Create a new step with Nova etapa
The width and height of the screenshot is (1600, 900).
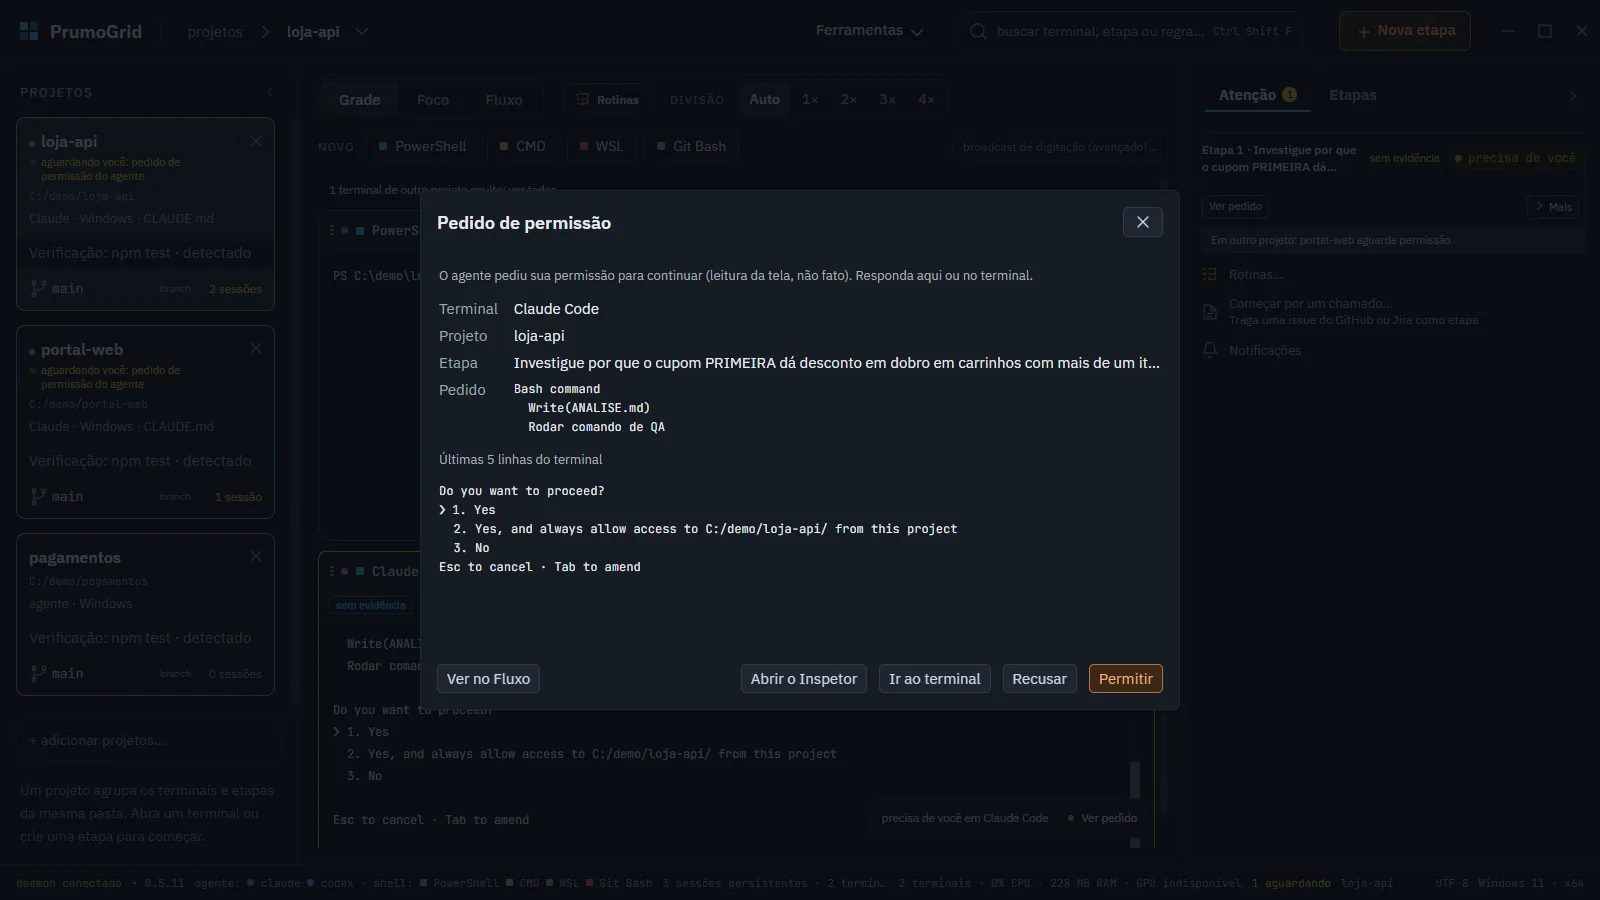click(1404, 31)
